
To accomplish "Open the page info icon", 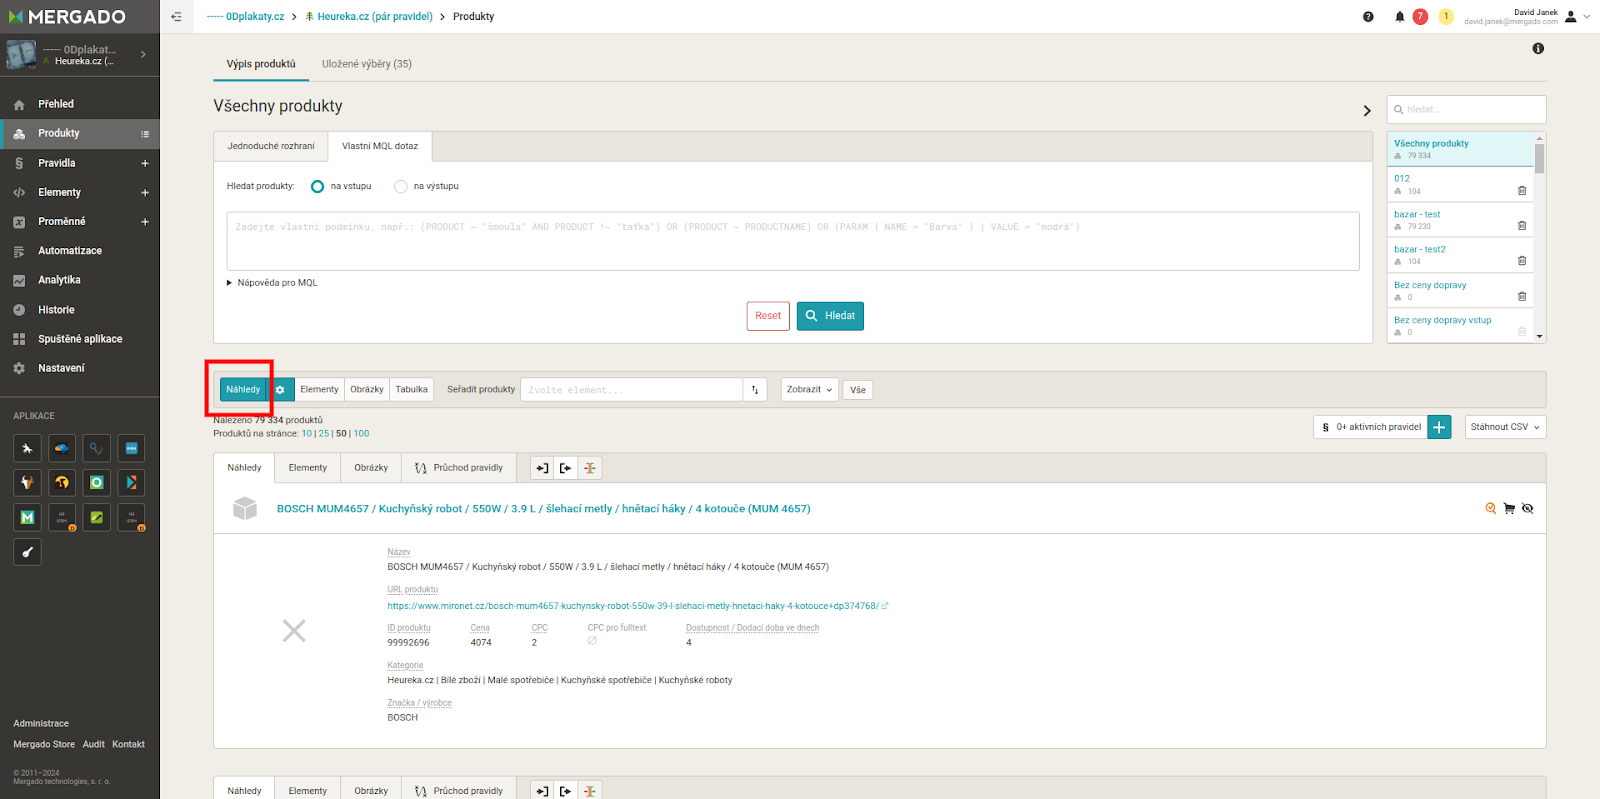I will [x=1538, y=48].
